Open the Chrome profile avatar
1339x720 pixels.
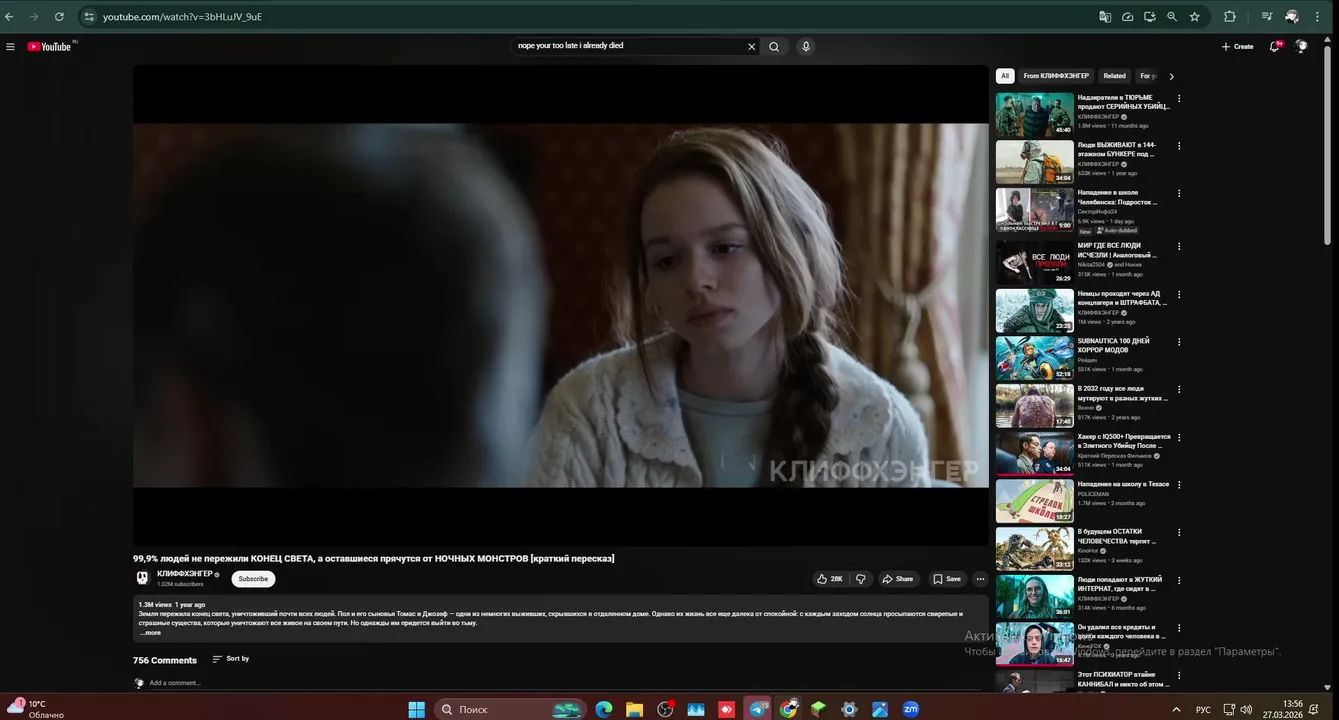click(x=1292, y=17)
